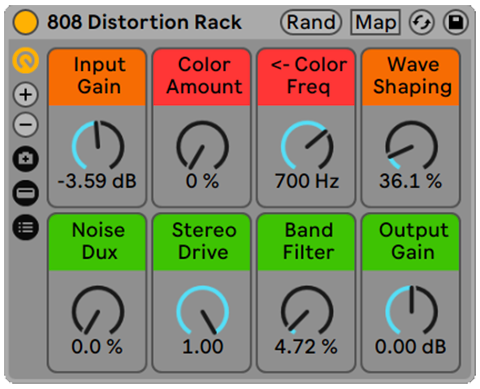Click the 0.00 dB value
This screenshot has width=480, height=389.
(x=411, y=347)
